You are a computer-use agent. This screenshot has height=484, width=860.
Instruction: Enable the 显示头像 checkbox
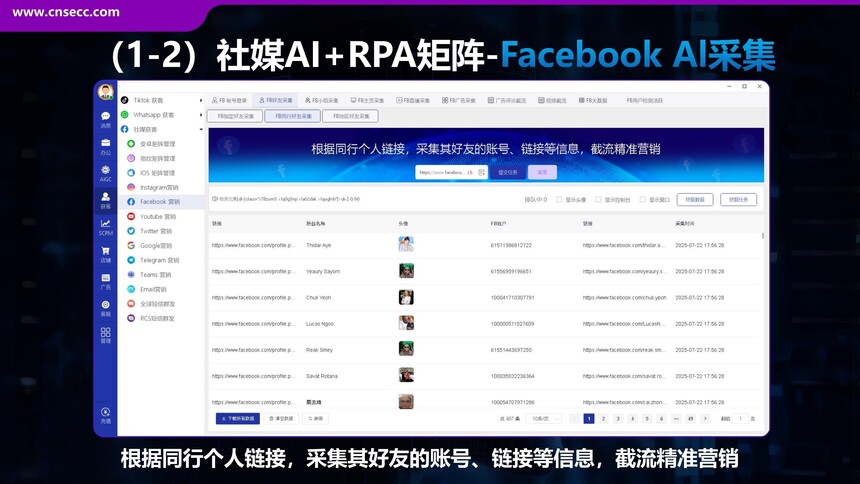[x=559, y=199]
